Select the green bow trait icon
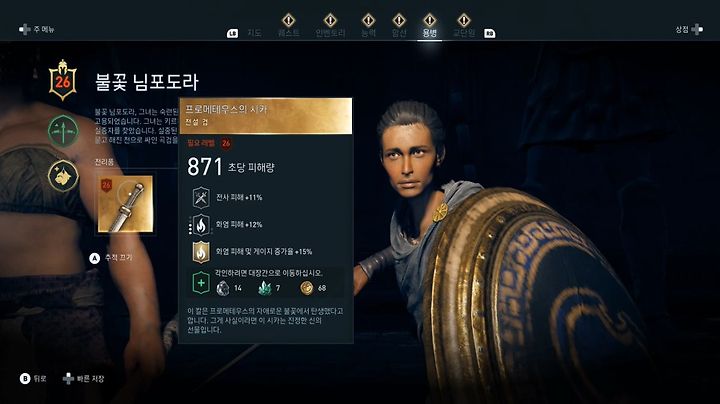The image size is (720, 404). (63, 131)
